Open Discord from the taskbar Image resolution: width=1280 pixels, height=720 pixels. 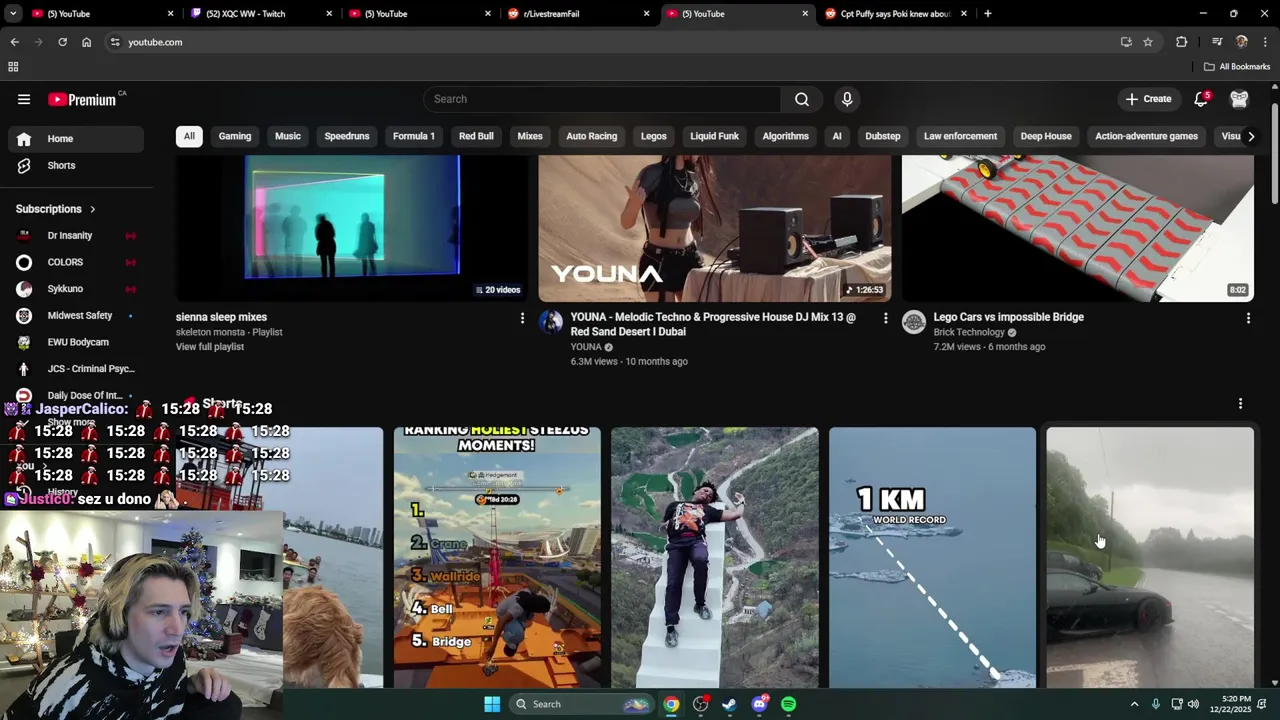click(759, 704)
